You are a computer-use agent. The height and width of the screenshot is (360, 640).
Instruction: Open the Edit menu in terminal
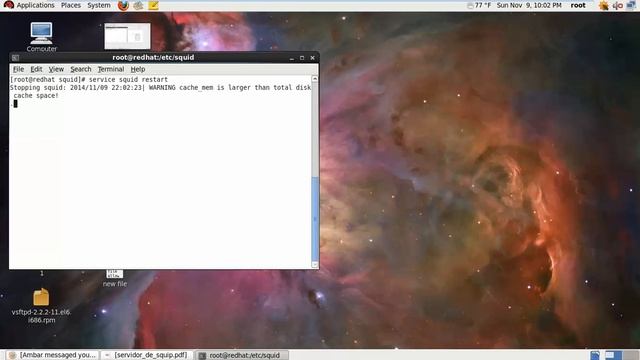coord(36,69)
